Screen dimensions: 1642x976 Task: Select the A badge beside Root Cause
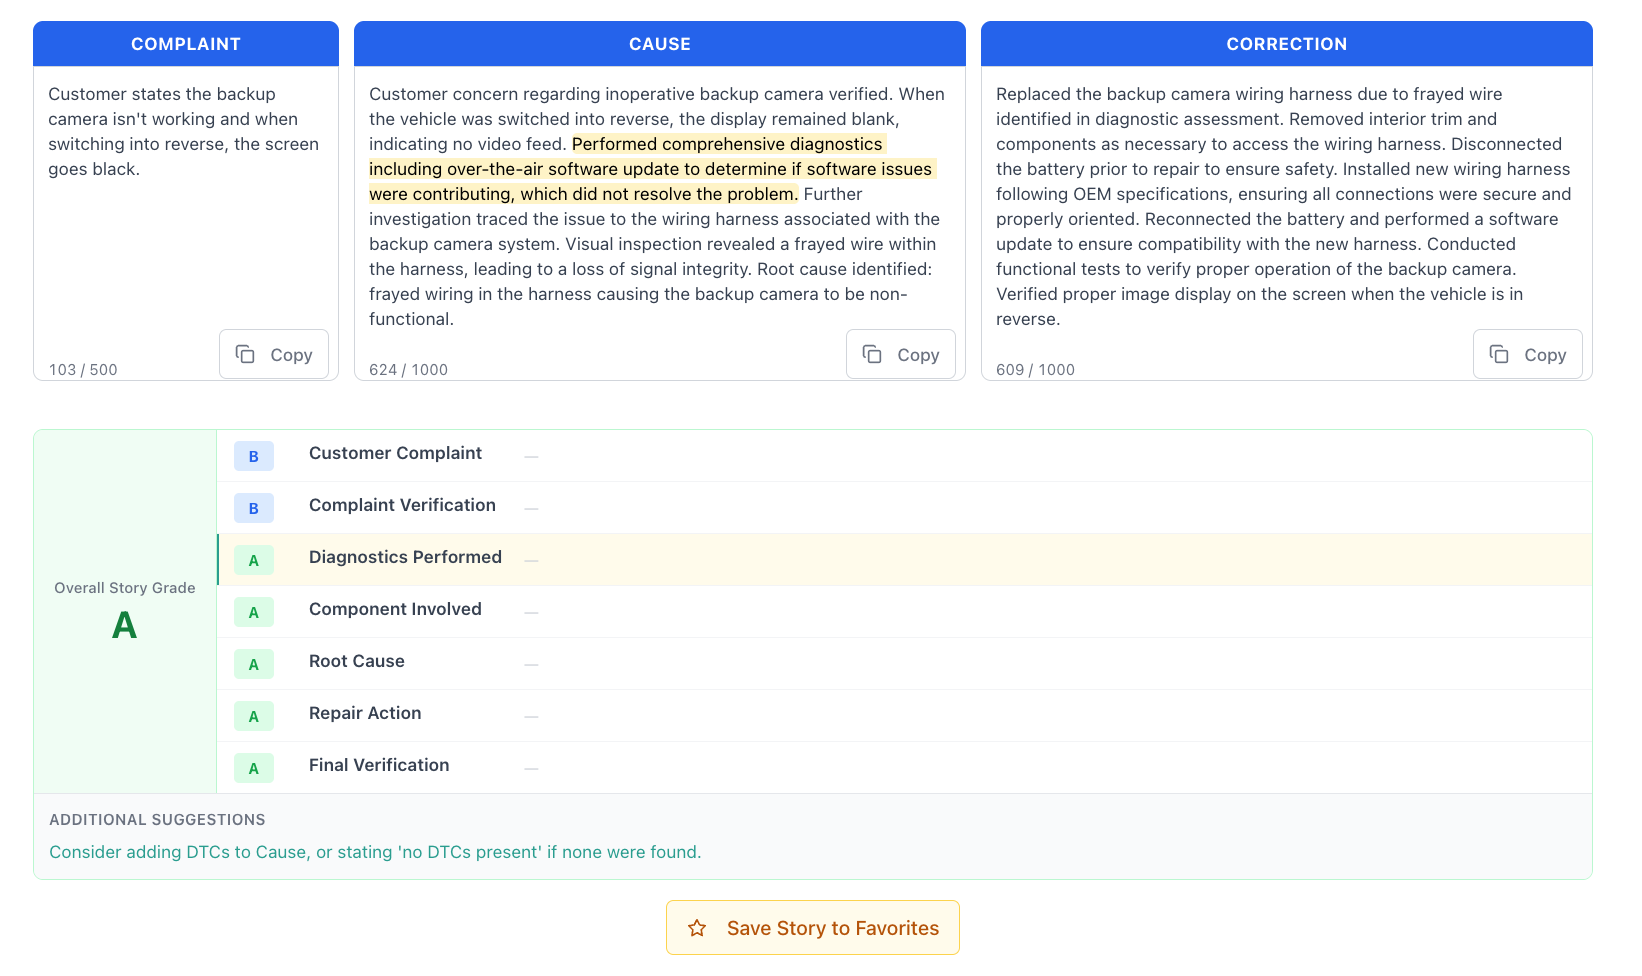pos(254,664)
